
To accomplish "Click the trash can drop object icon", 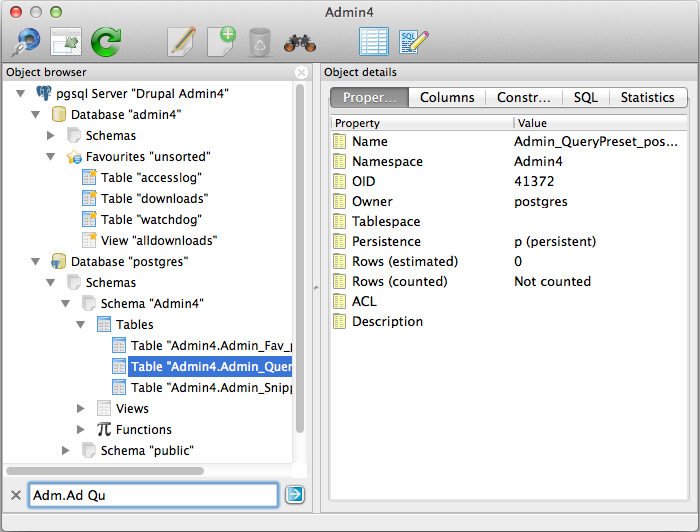I will coord(260,42).
